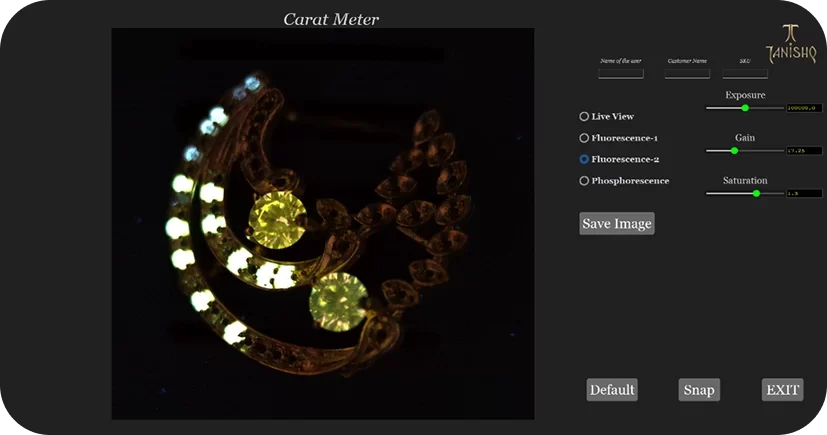Click the Snap button
Screen dimensions: 827x435
(698, 390)
